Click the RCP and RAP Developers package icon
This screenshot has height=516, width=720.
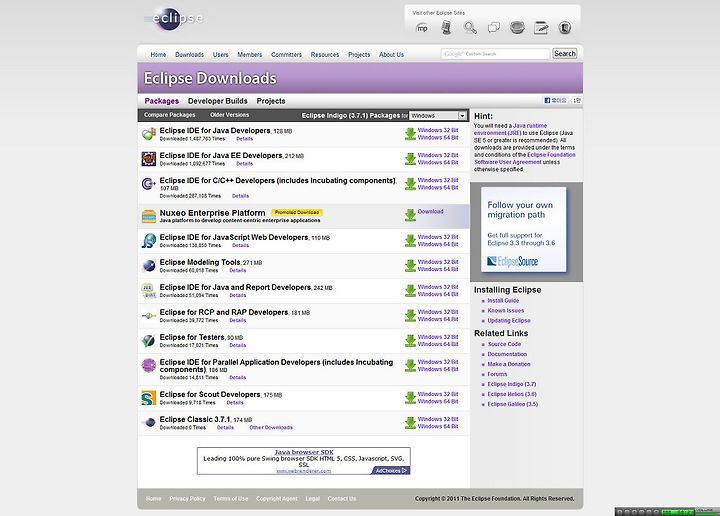coord(149,316)
